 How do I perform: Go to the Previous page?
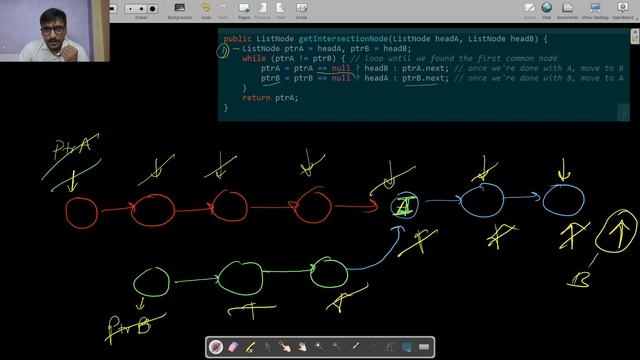click(x=262, y=11)
